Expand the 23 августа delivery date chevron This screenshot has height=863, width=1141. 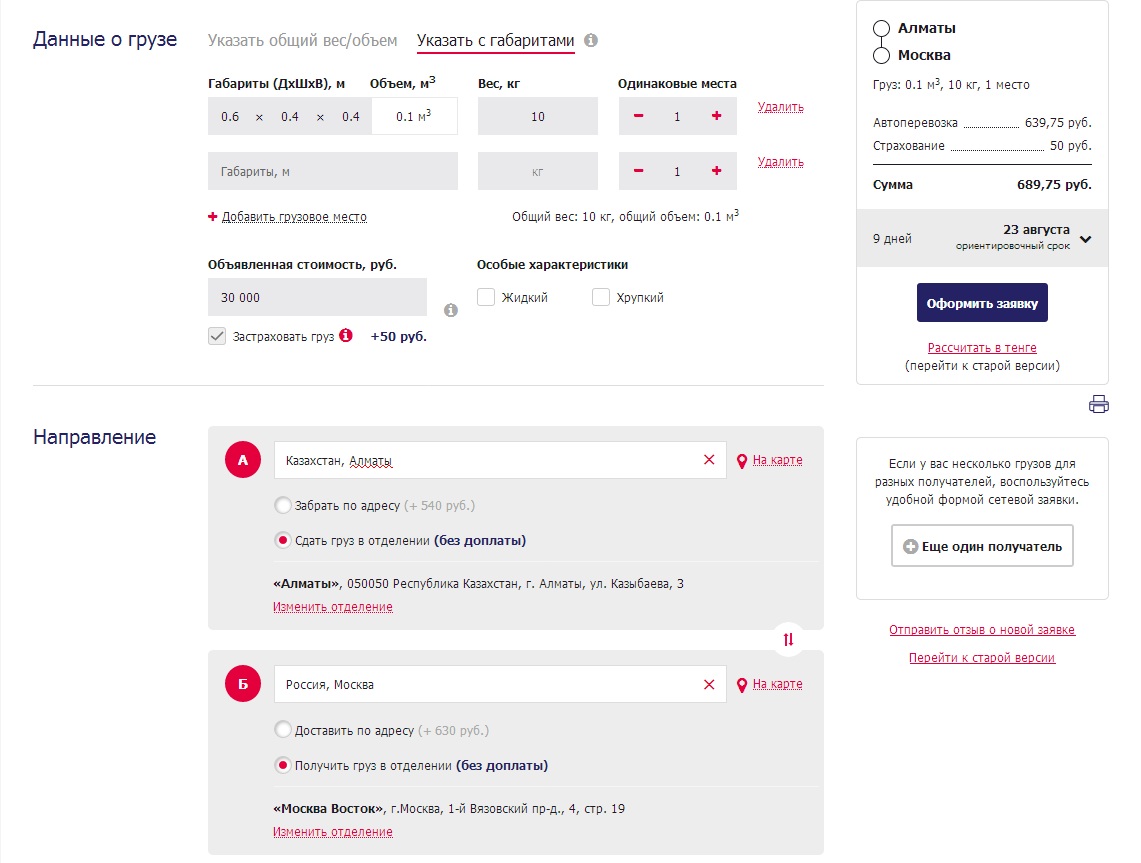tap(1085, 239)
